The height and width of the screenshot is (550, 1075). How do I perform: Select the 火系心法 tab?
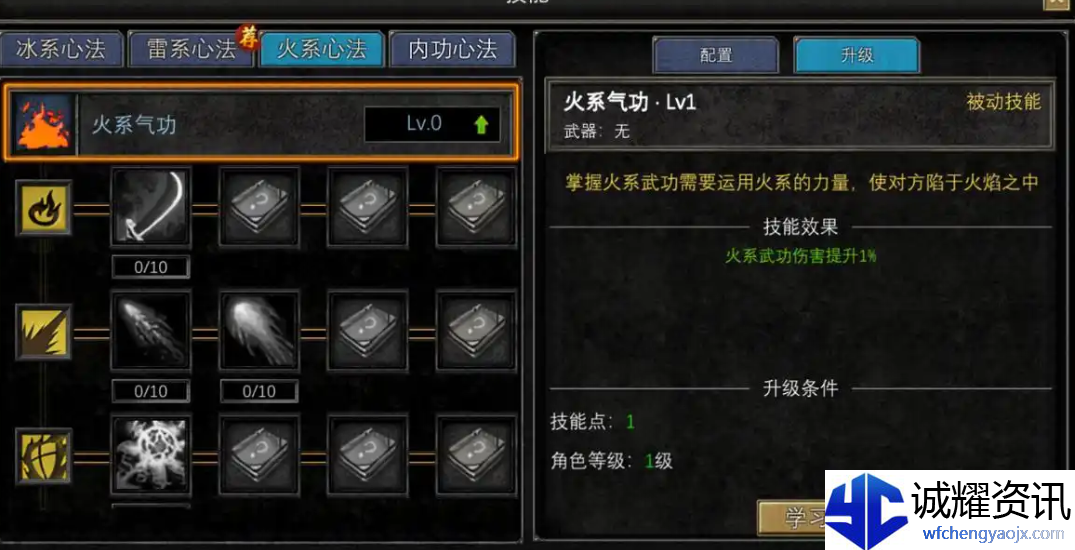[x=322, y=49]
